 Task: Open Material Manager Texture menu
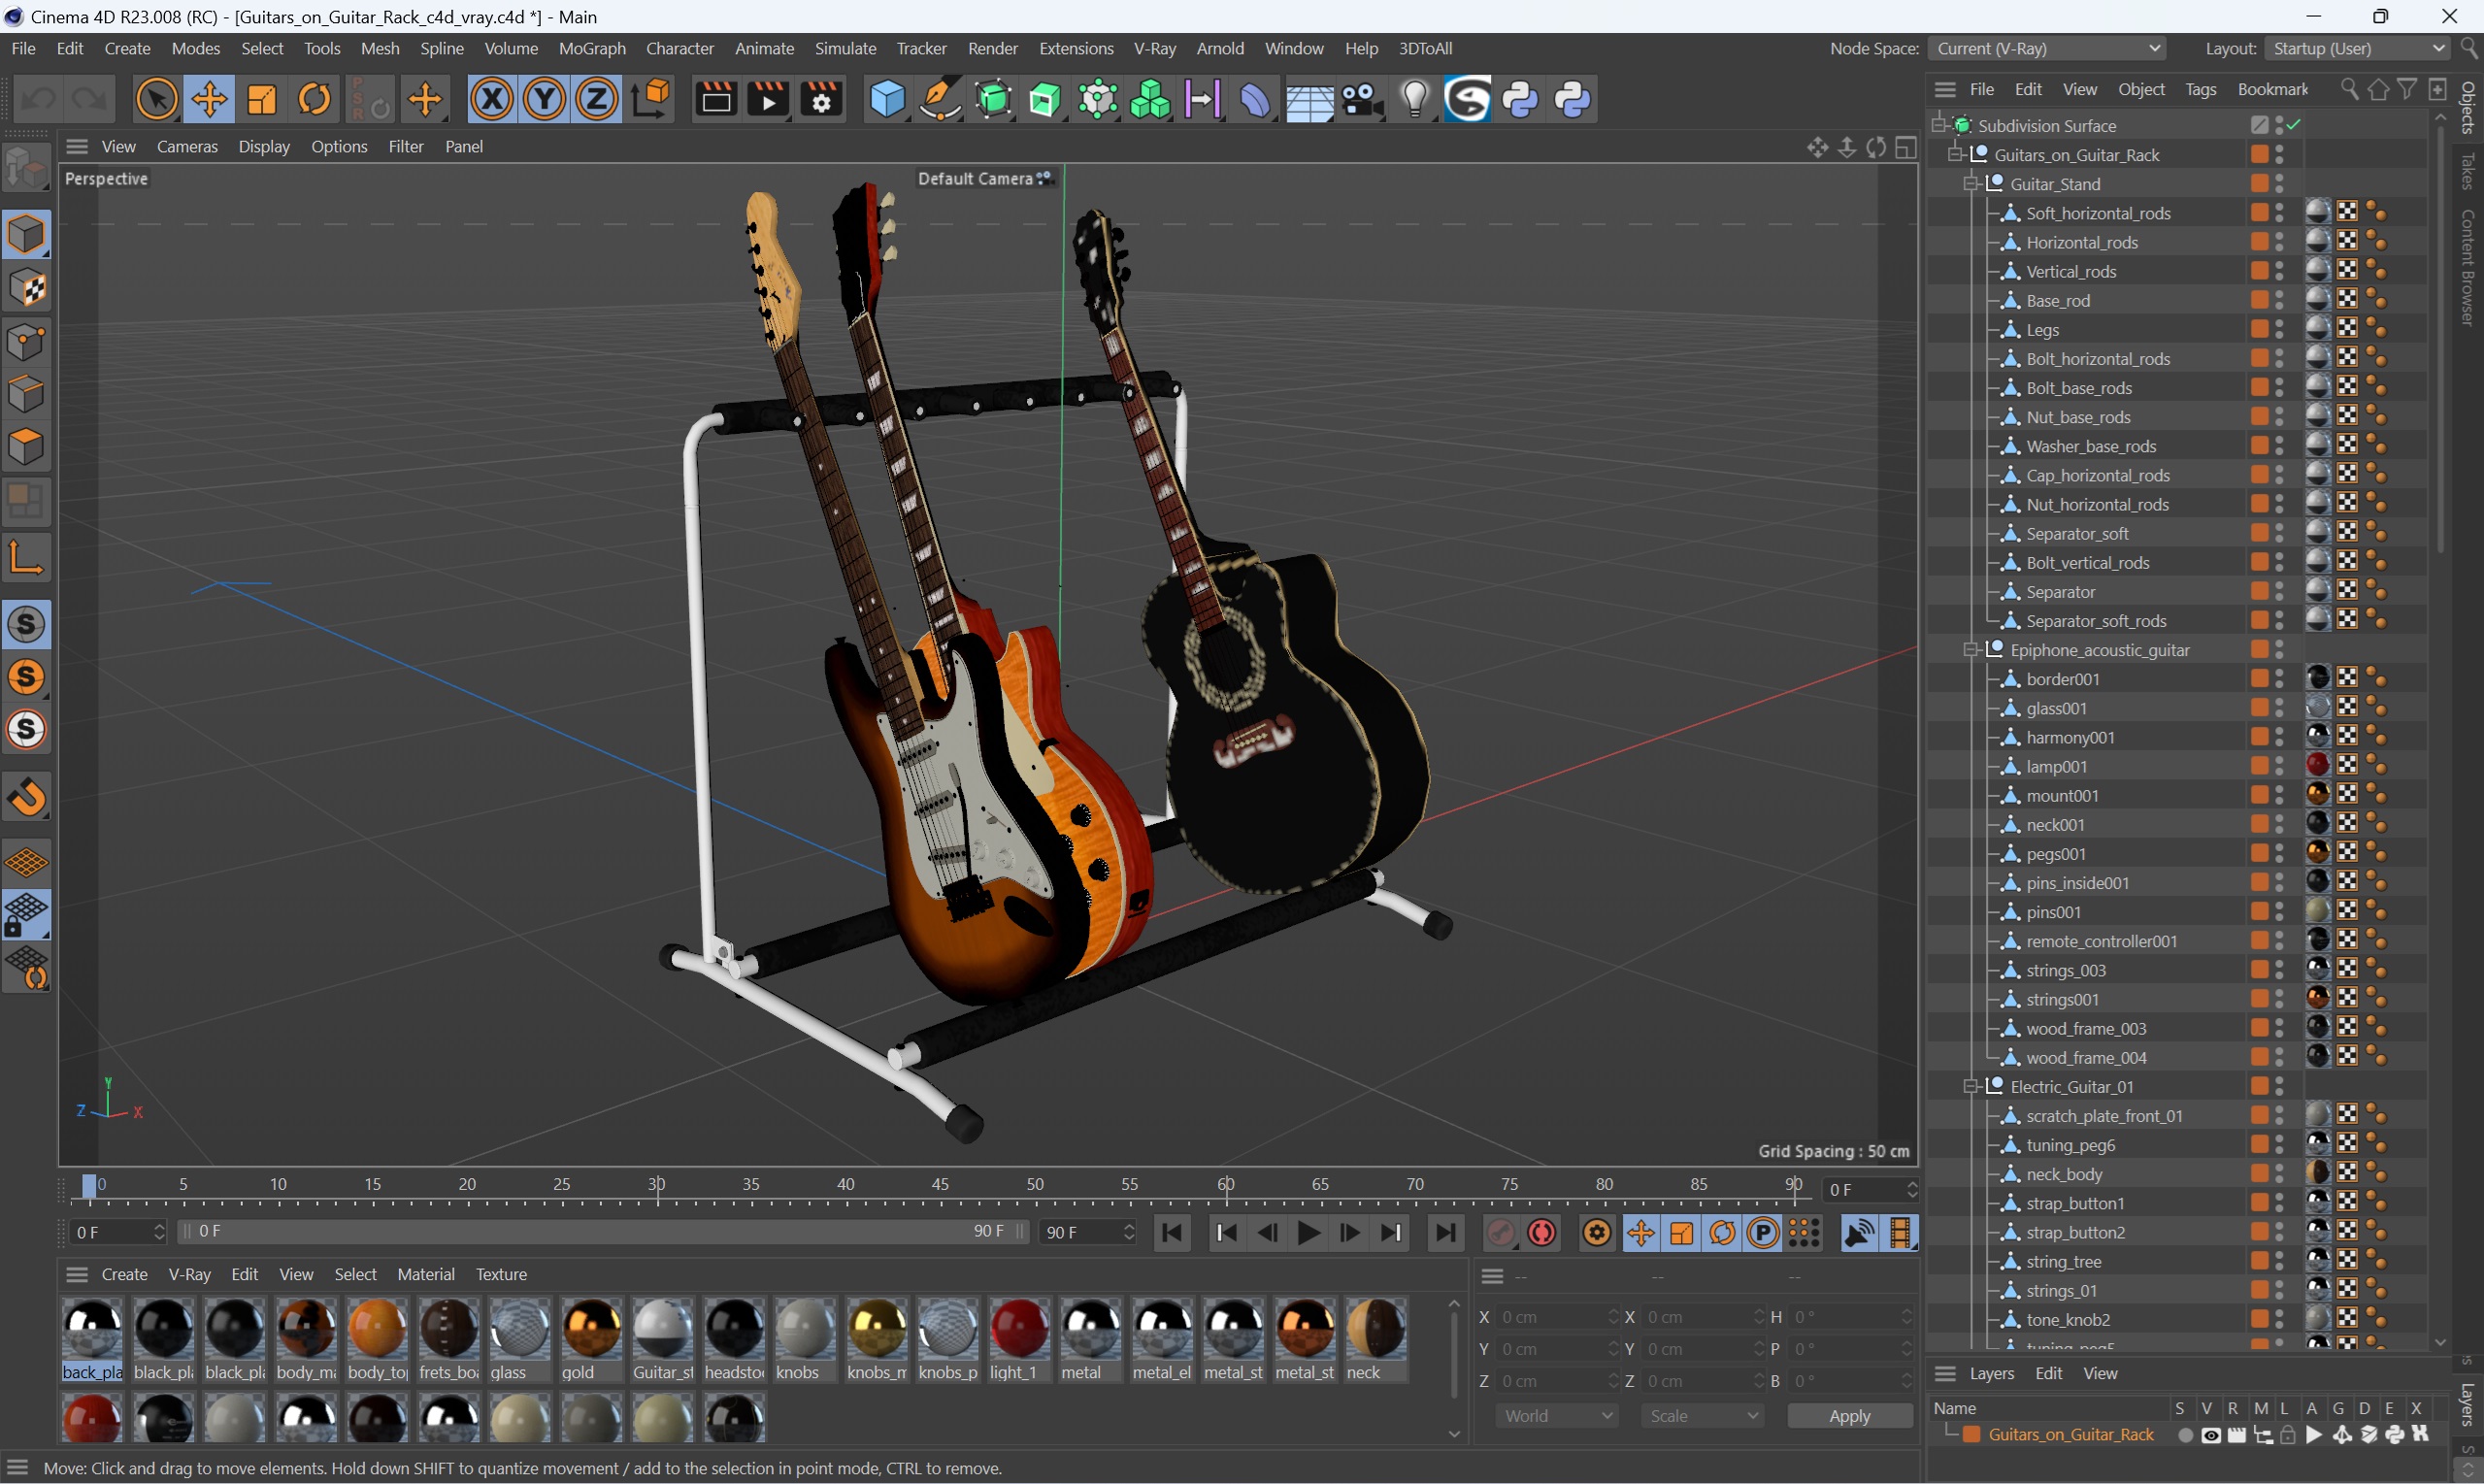[x=501, y=1274]
